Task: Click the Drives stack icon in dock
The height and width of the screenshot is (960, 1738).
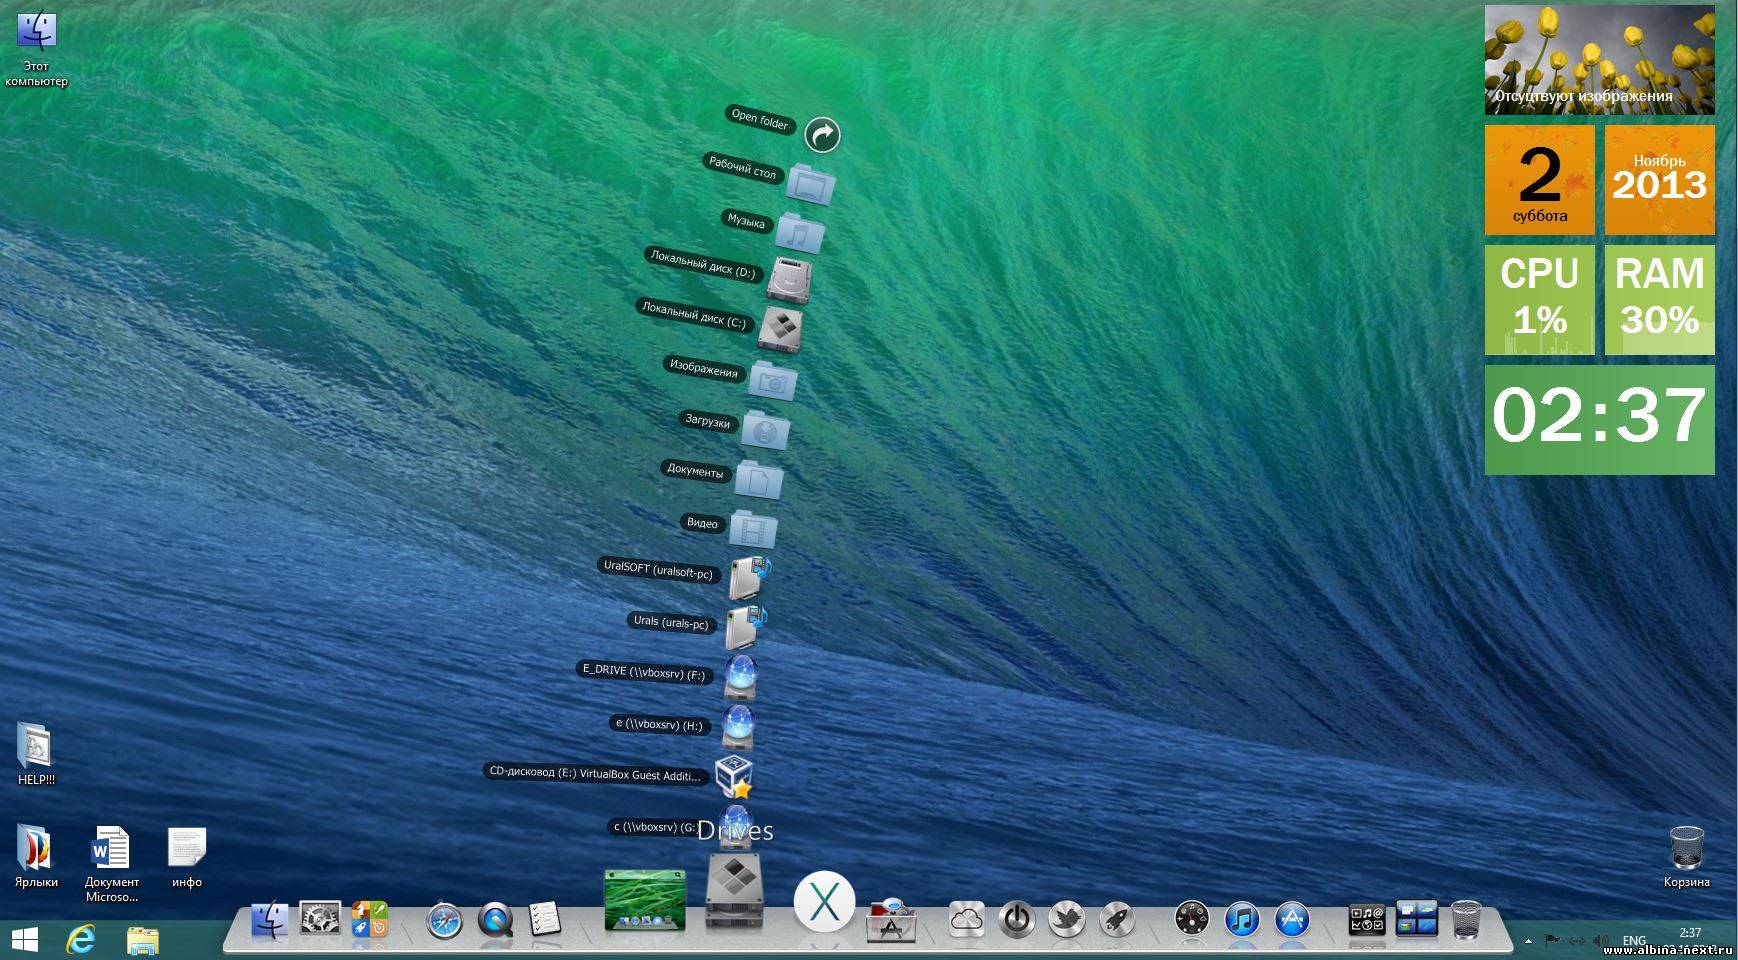Action: (x=735, y=891)
